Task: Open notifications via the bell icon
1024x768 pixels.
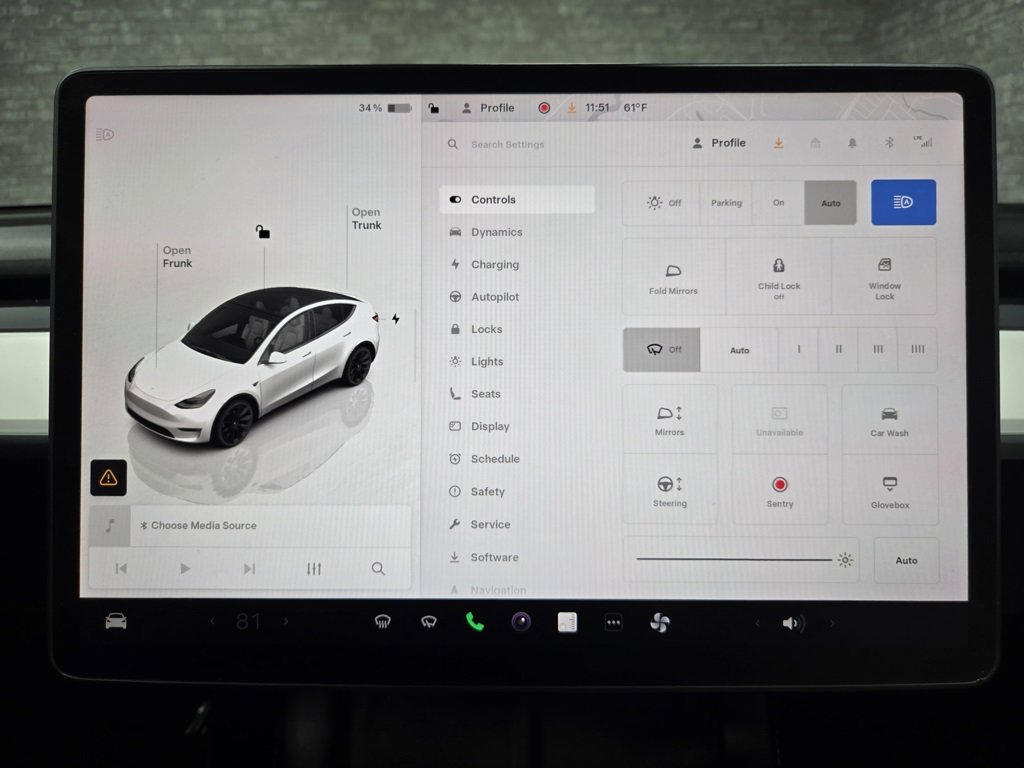Action: [x=851, y=143]
